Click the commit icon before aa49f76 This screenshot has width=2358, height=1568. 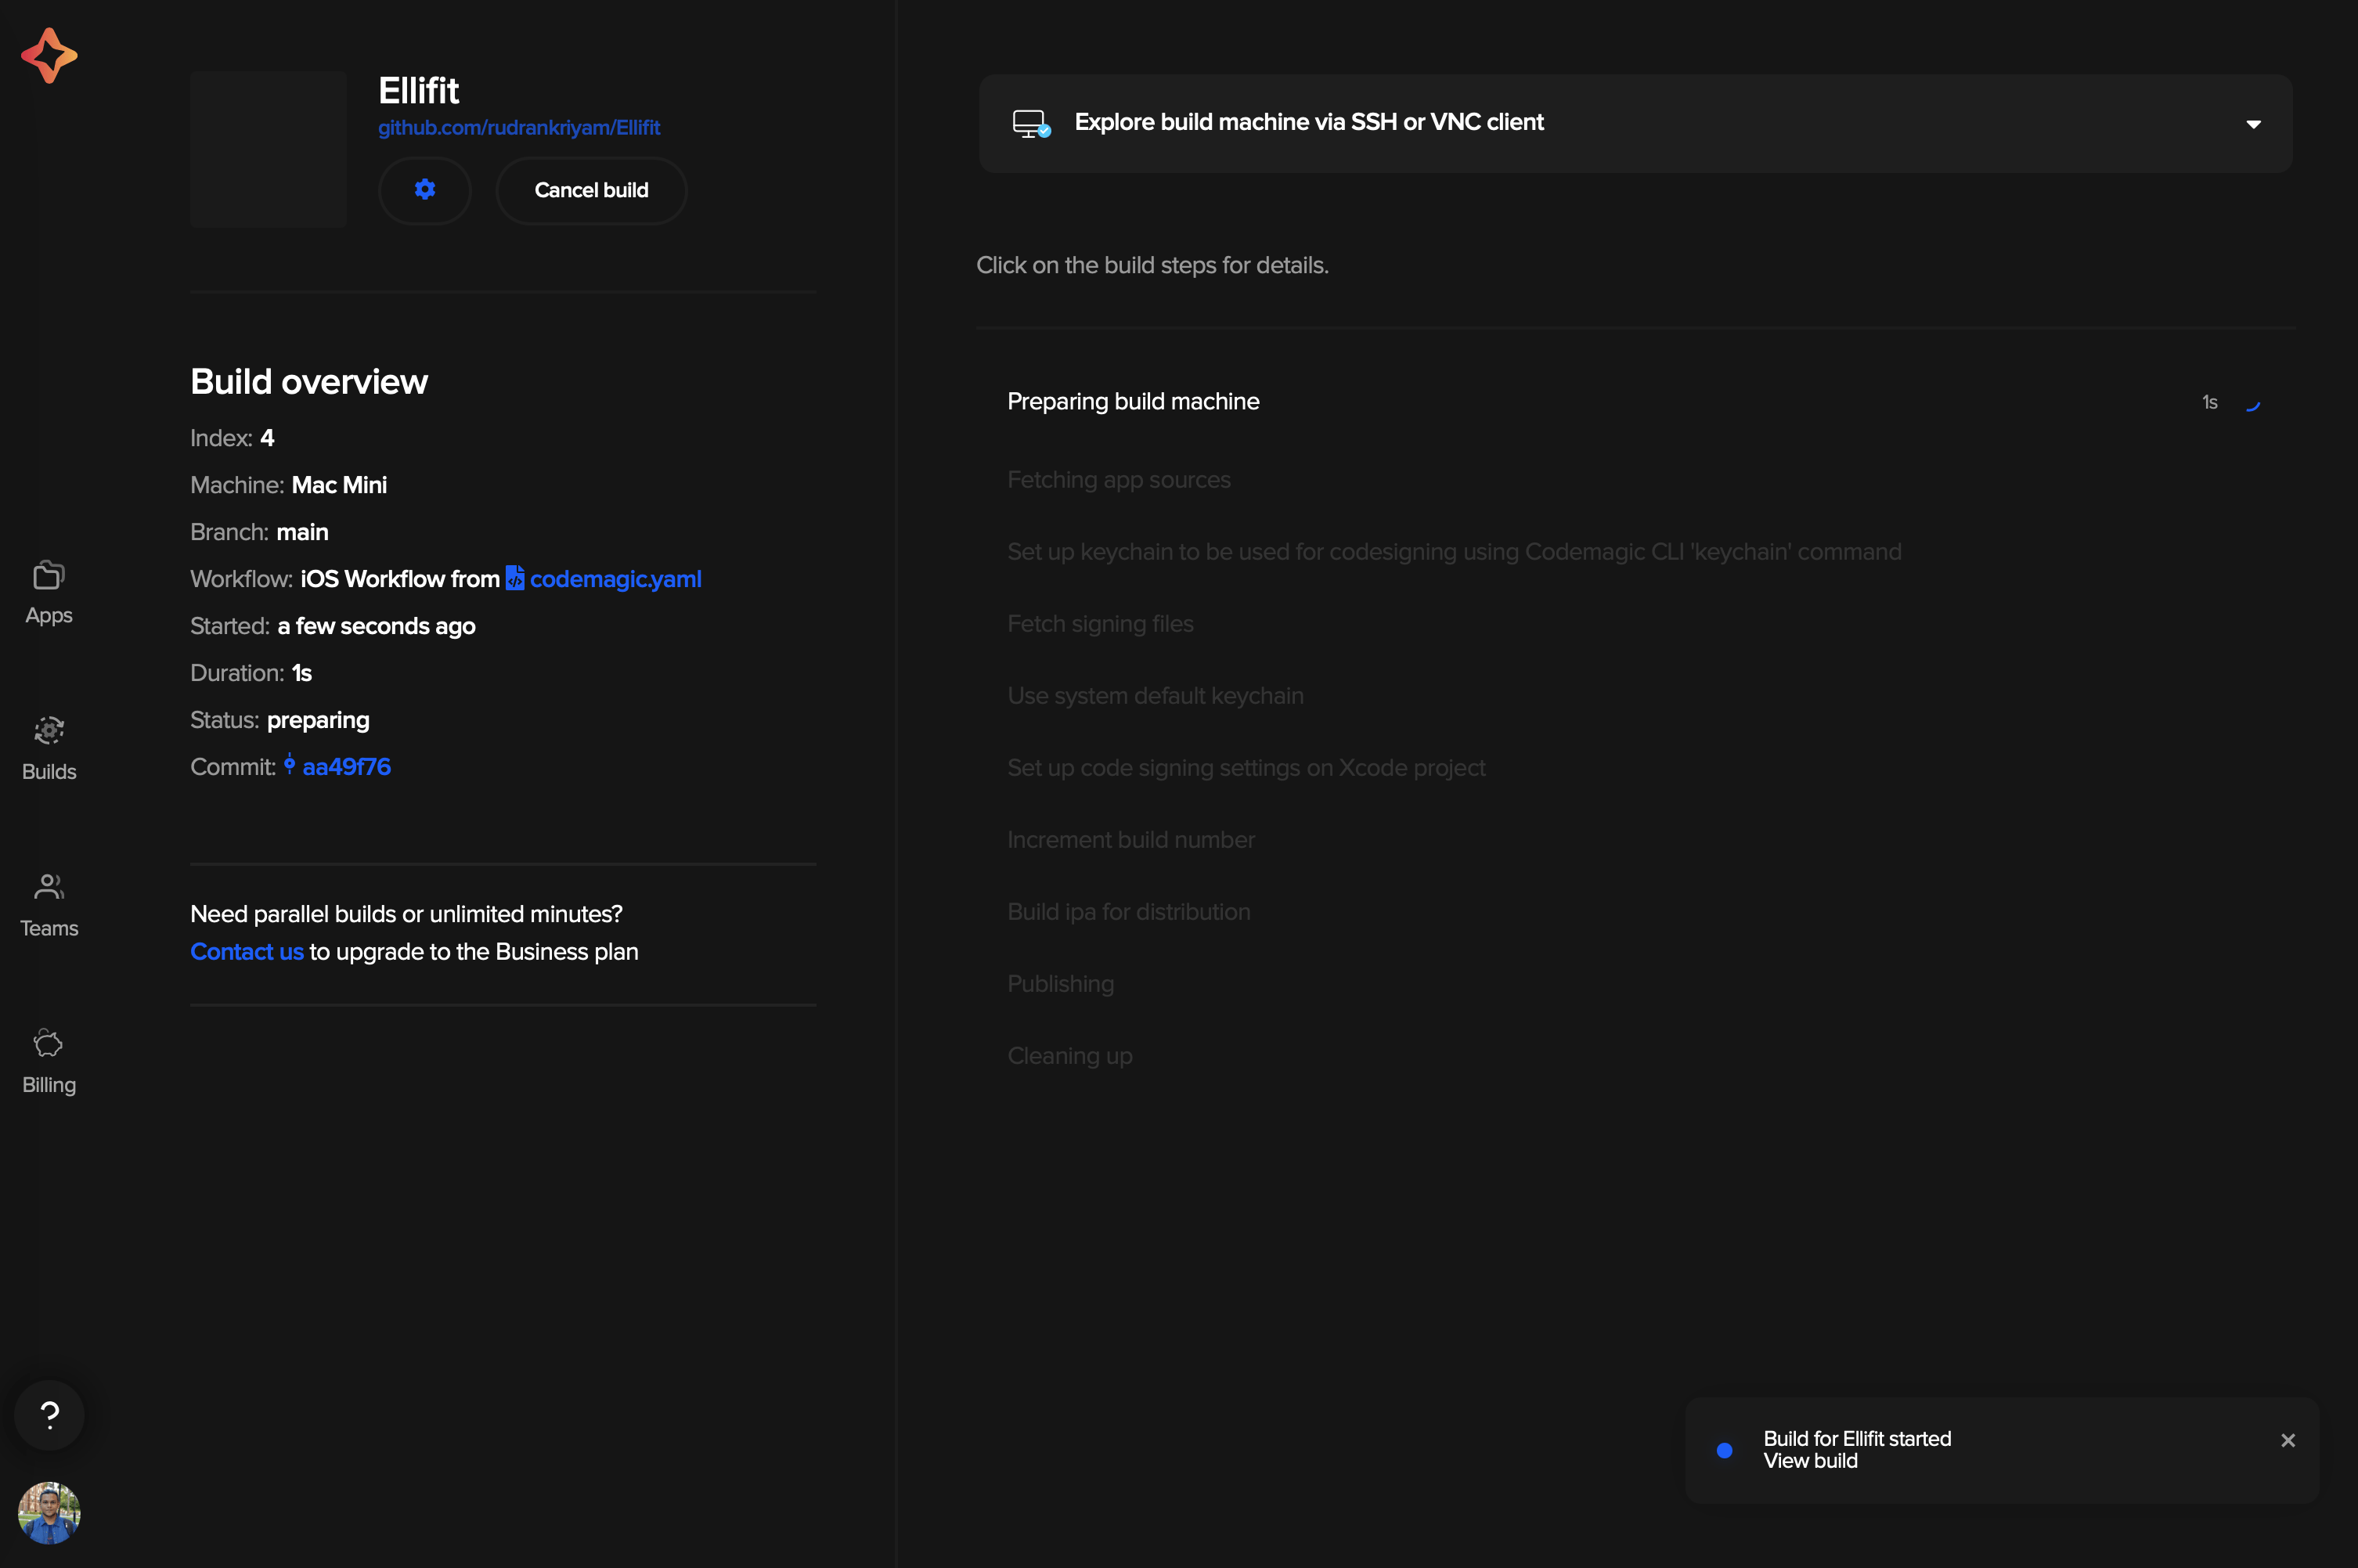point(289,765)
